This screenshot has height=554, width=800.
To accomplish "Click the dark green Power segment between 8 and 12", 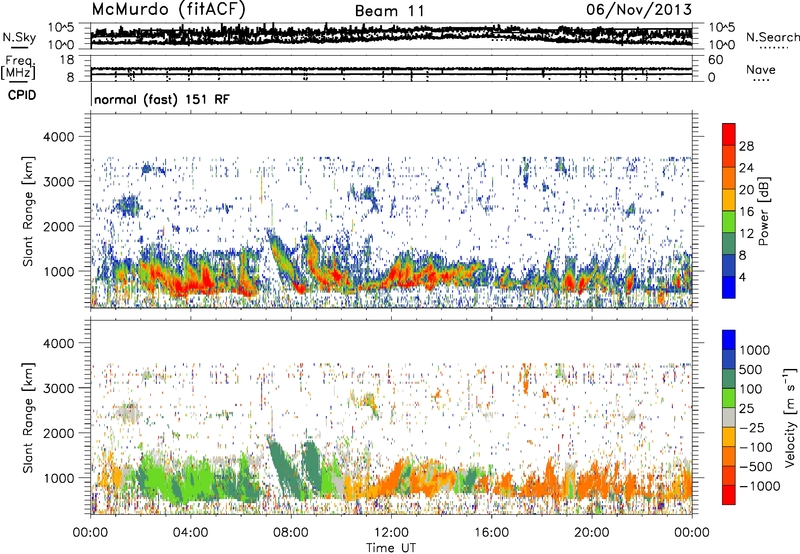I will 729,244.
